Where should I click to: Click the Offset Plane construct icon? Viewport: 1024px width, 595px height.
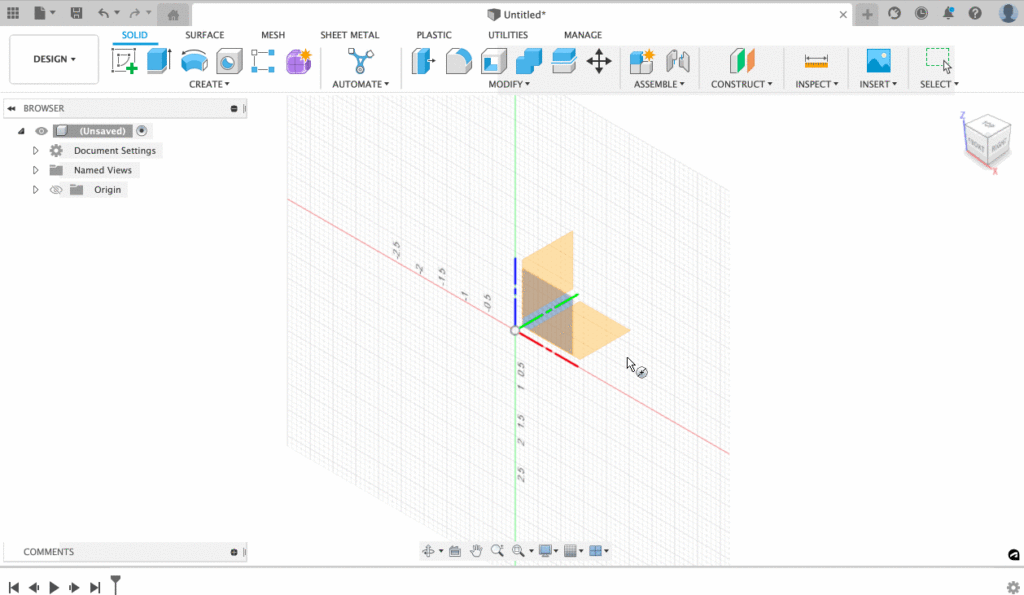tap(741, 61)
